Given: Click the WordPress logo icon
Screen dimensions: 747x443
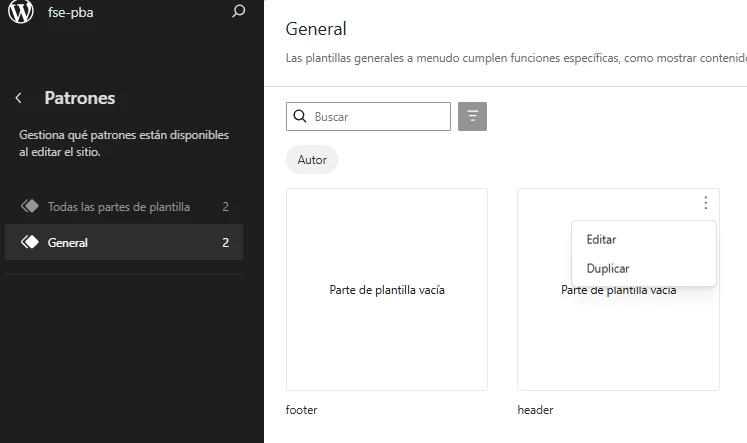Looking at the screenshot, I should [21, 11].
